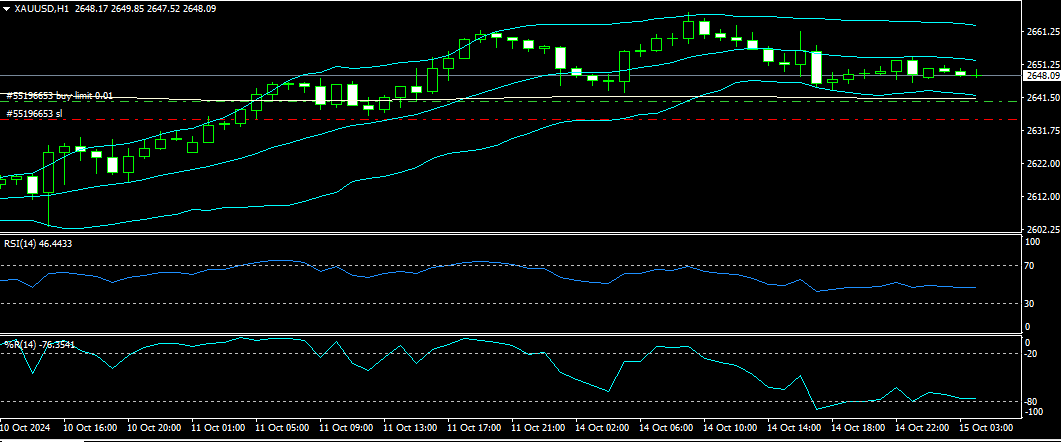Click the %R(14) indicator label
Screen dimensions: 1061x442
pos(39,345)
